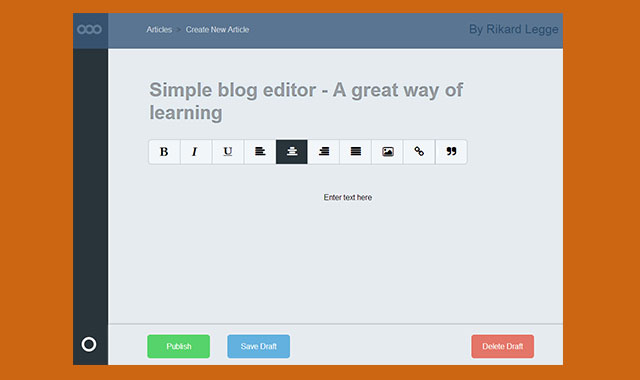Insert a hyperlink with the chain icon
The height and width of the screenshot is (380, 640).
pos(419,152)
